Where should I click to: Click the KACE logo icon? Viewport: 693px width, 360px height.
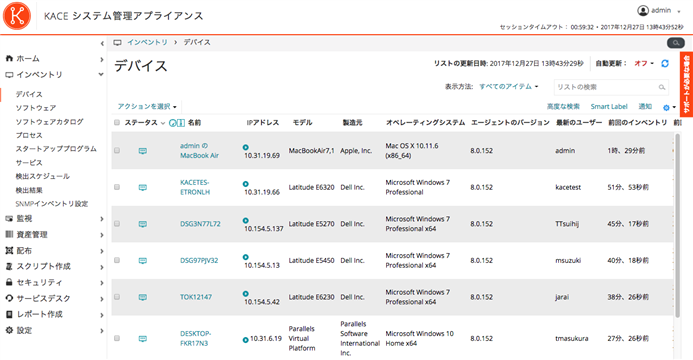(17, 16)
